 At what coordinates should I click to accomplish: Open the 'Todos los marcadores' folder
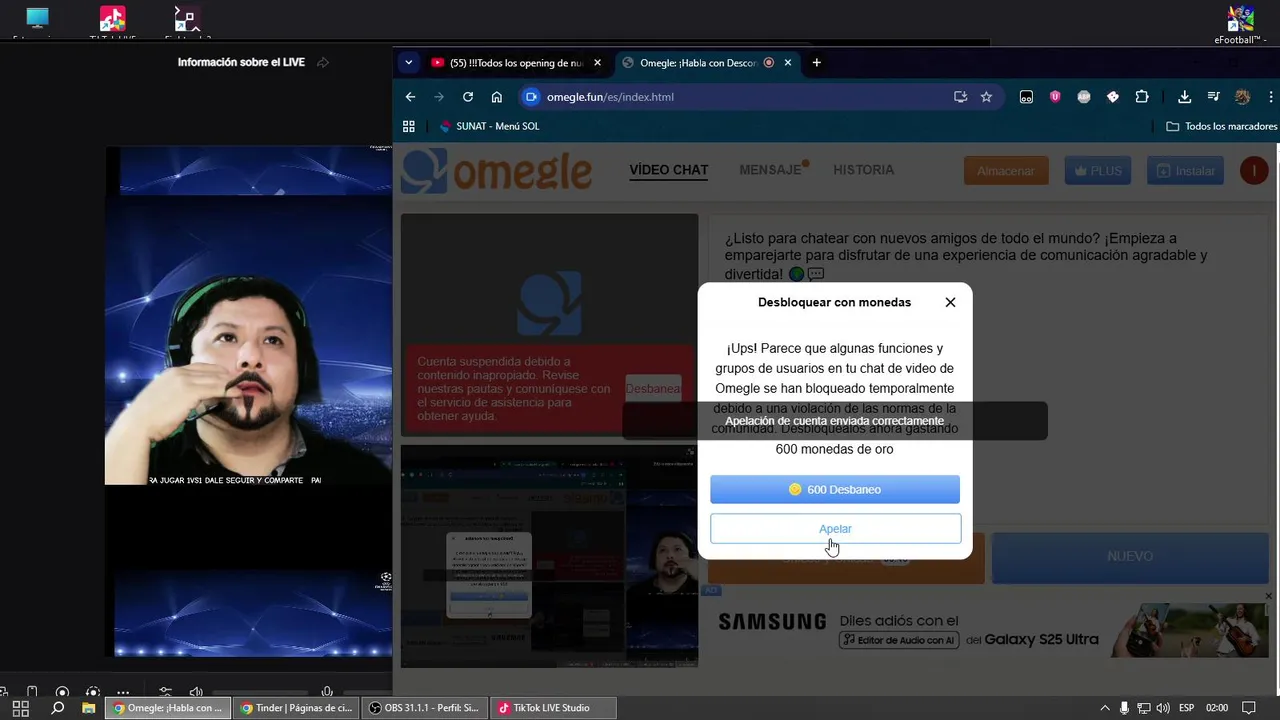point(1221,126)
